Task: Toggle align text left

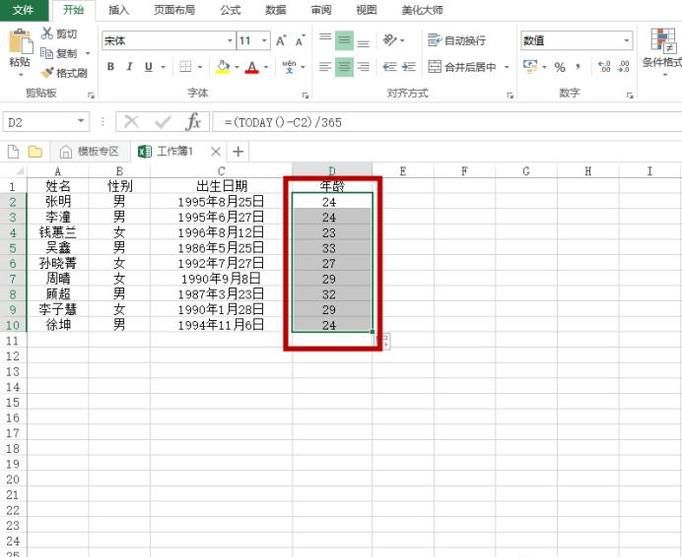Action: click(x=325, y=67)
